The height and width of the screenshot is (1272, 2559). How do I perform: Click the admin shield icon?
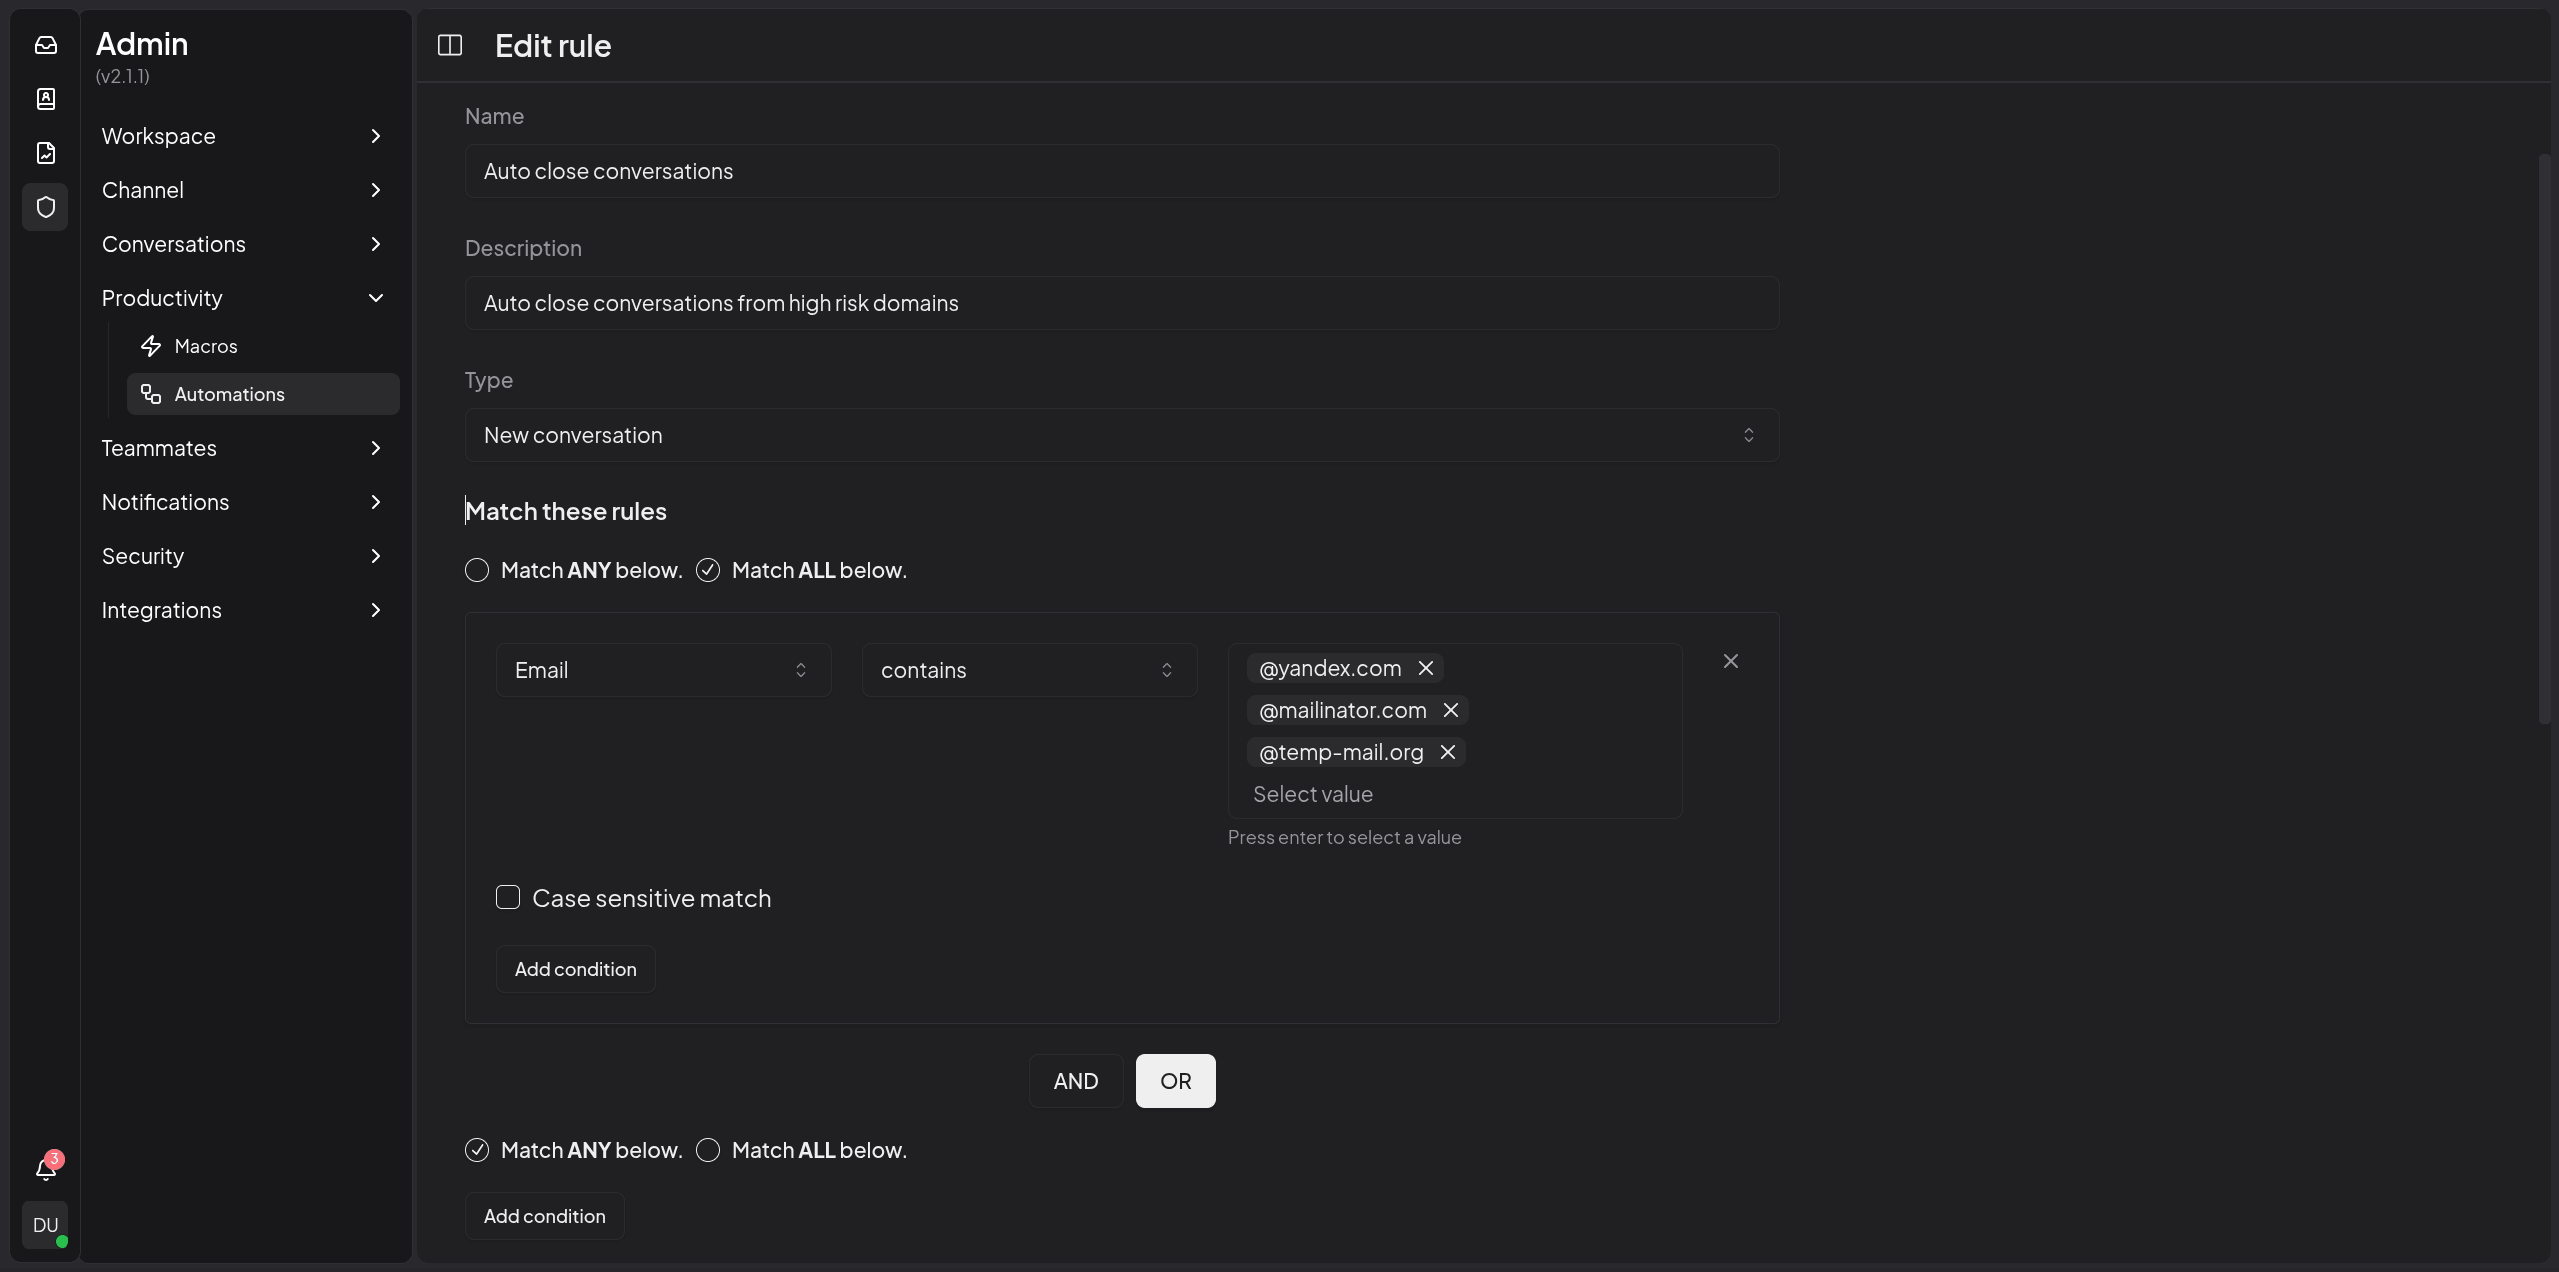[x=46, y=207]
